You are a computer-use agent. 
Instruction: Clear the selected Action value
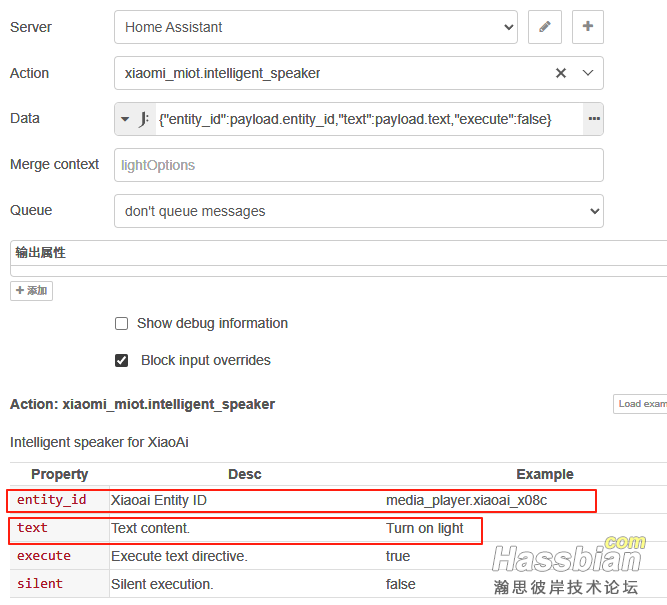[x=561, y=73]
